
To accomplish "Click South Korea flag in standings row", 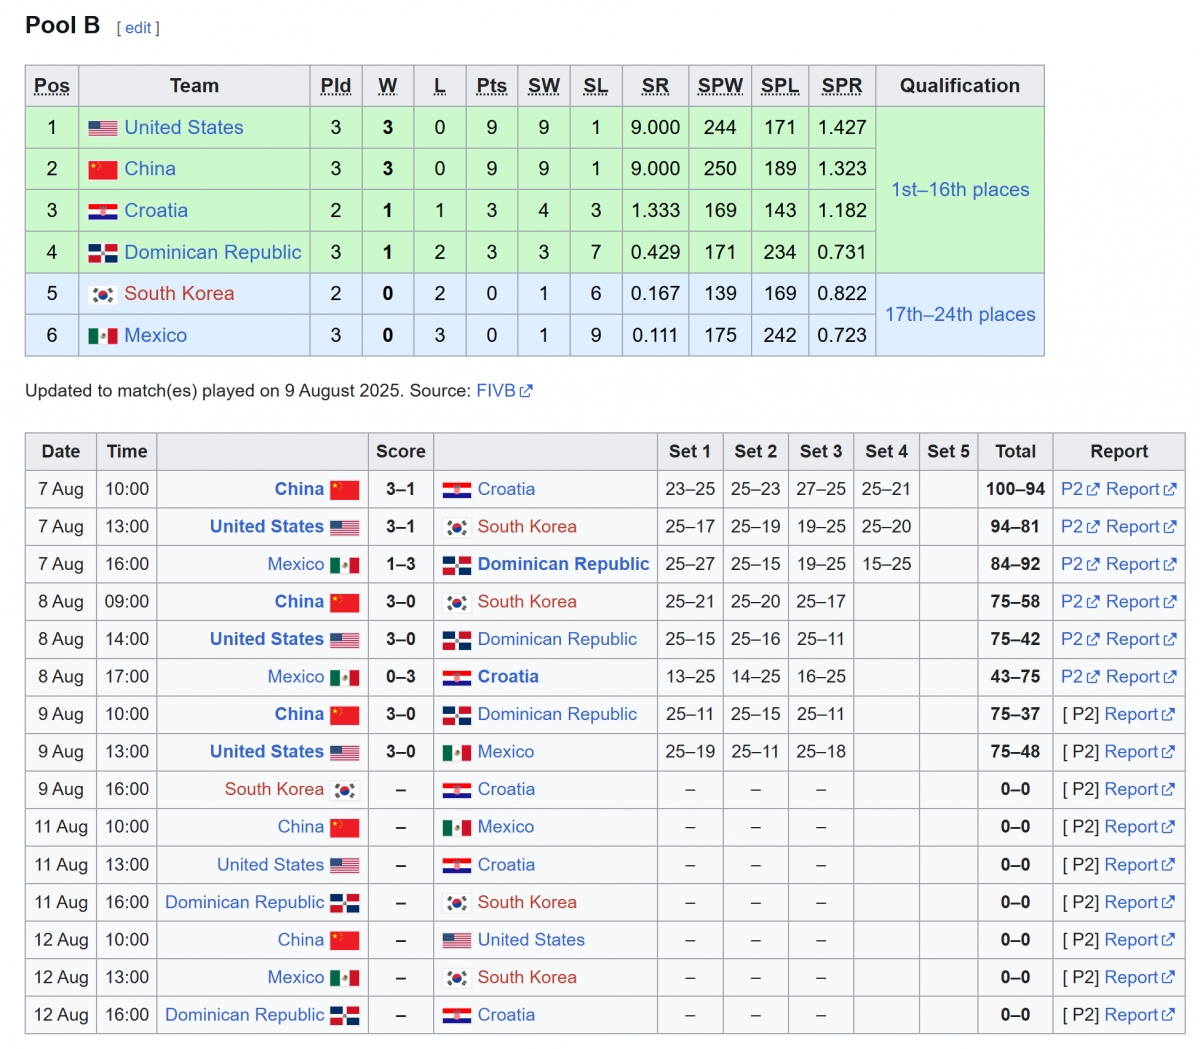I will pyautogui.click(x=102, y=294).
